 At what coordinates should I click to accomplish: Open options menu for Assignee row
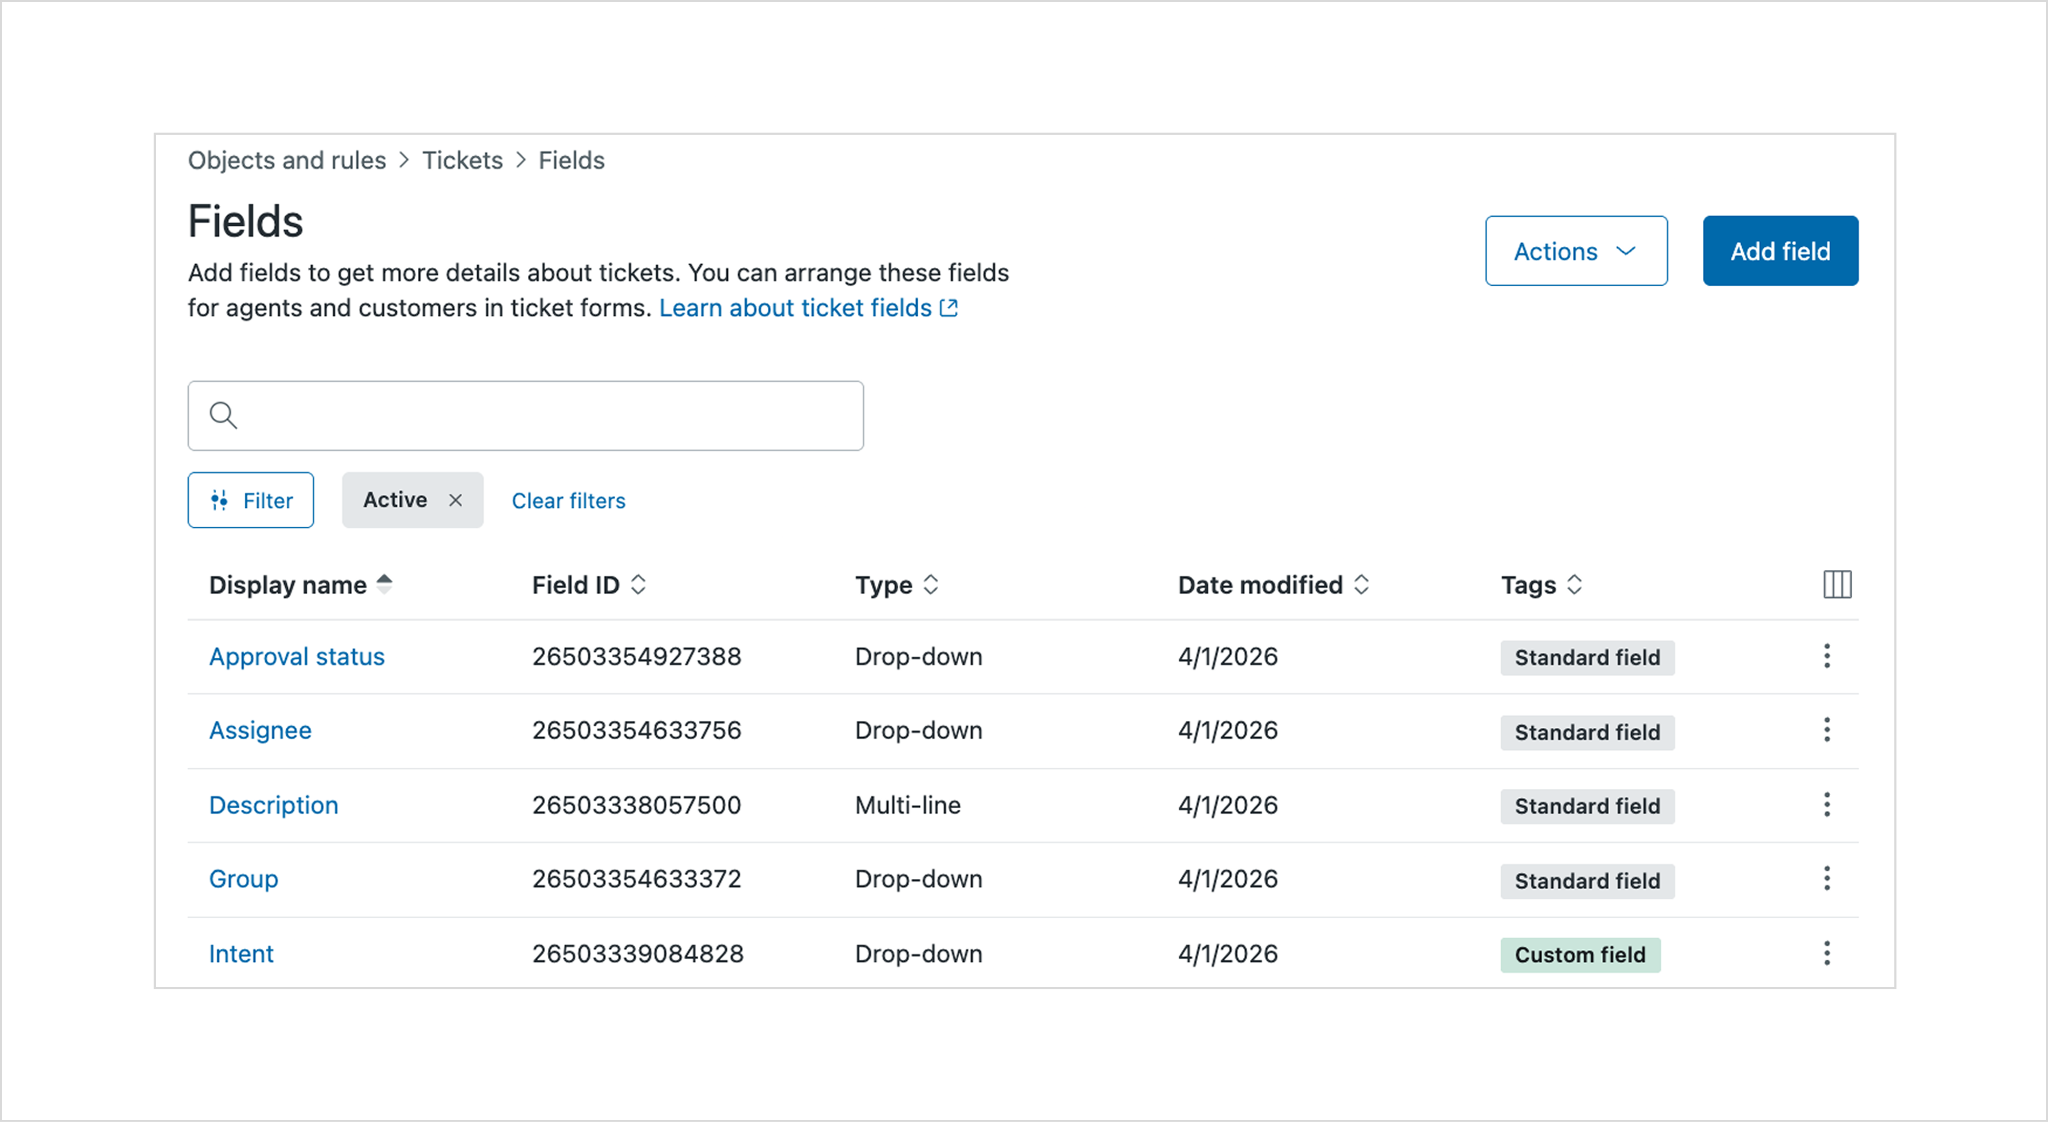pyautogui.click(x=1826, y=731)
